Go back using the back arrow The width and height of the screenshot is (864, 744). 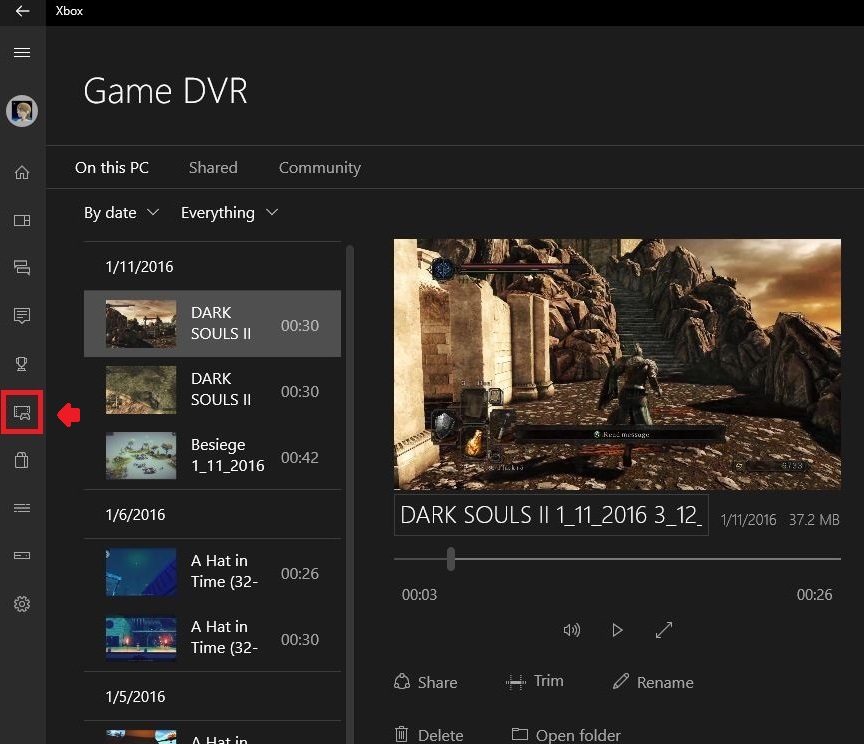pyautogui.click(x=23, y=11)
